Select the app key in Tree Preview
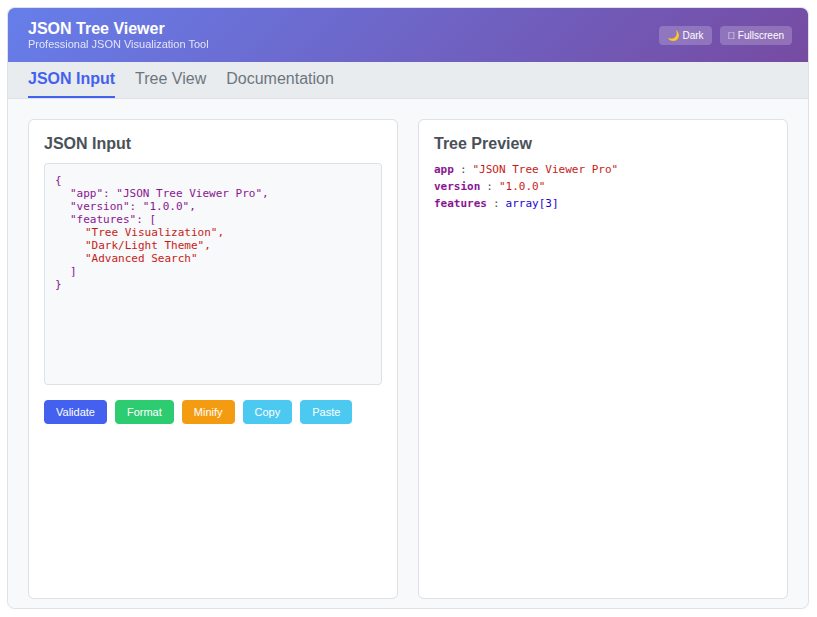Viewport: 817px width, 617px height. click(x=444, y=169)
